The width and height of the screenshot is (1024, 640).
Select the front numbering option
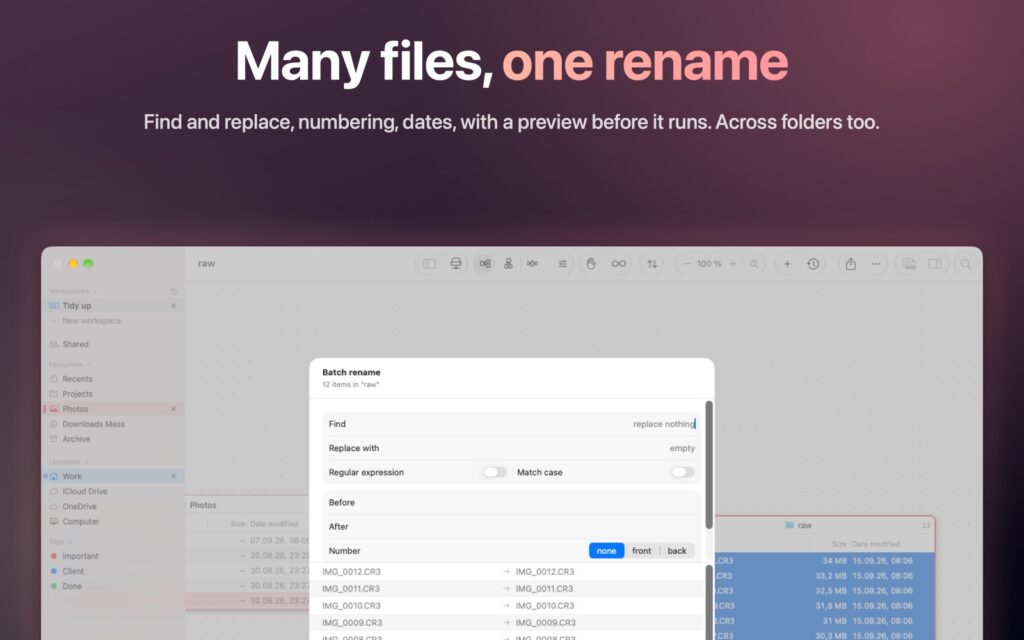point(641,551)
